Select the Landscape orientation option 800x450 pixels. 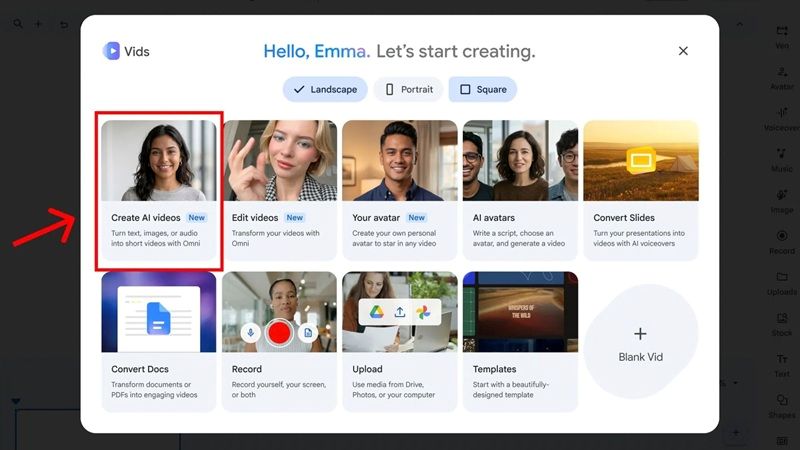(x=326, y=89)
